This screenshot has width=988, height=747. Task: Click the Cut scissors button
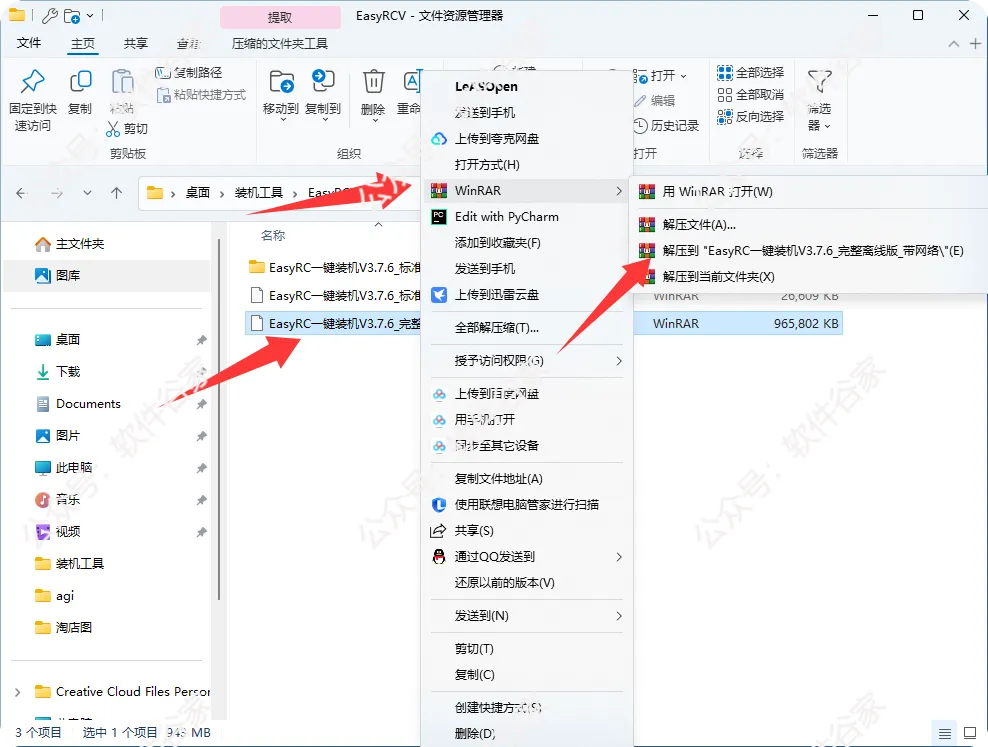[x=127, y=128]
